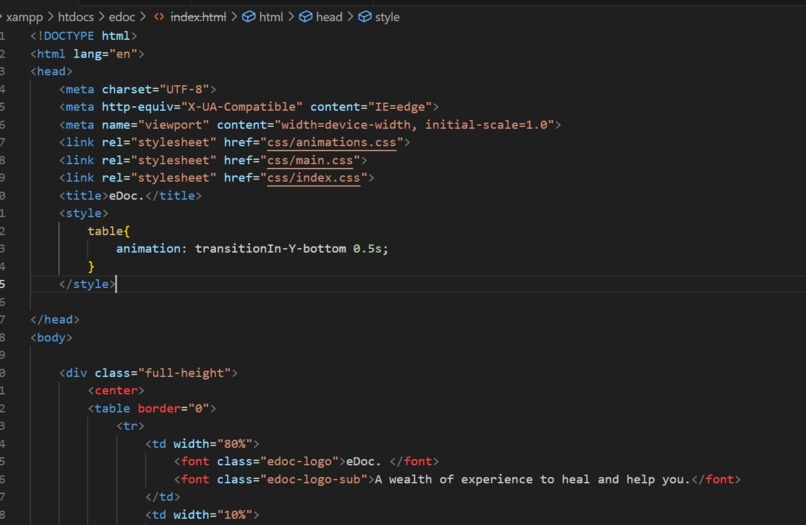Click on the DOCTYPE html line
This screenshot has width=806, height=525.
(x=83, y=36)
